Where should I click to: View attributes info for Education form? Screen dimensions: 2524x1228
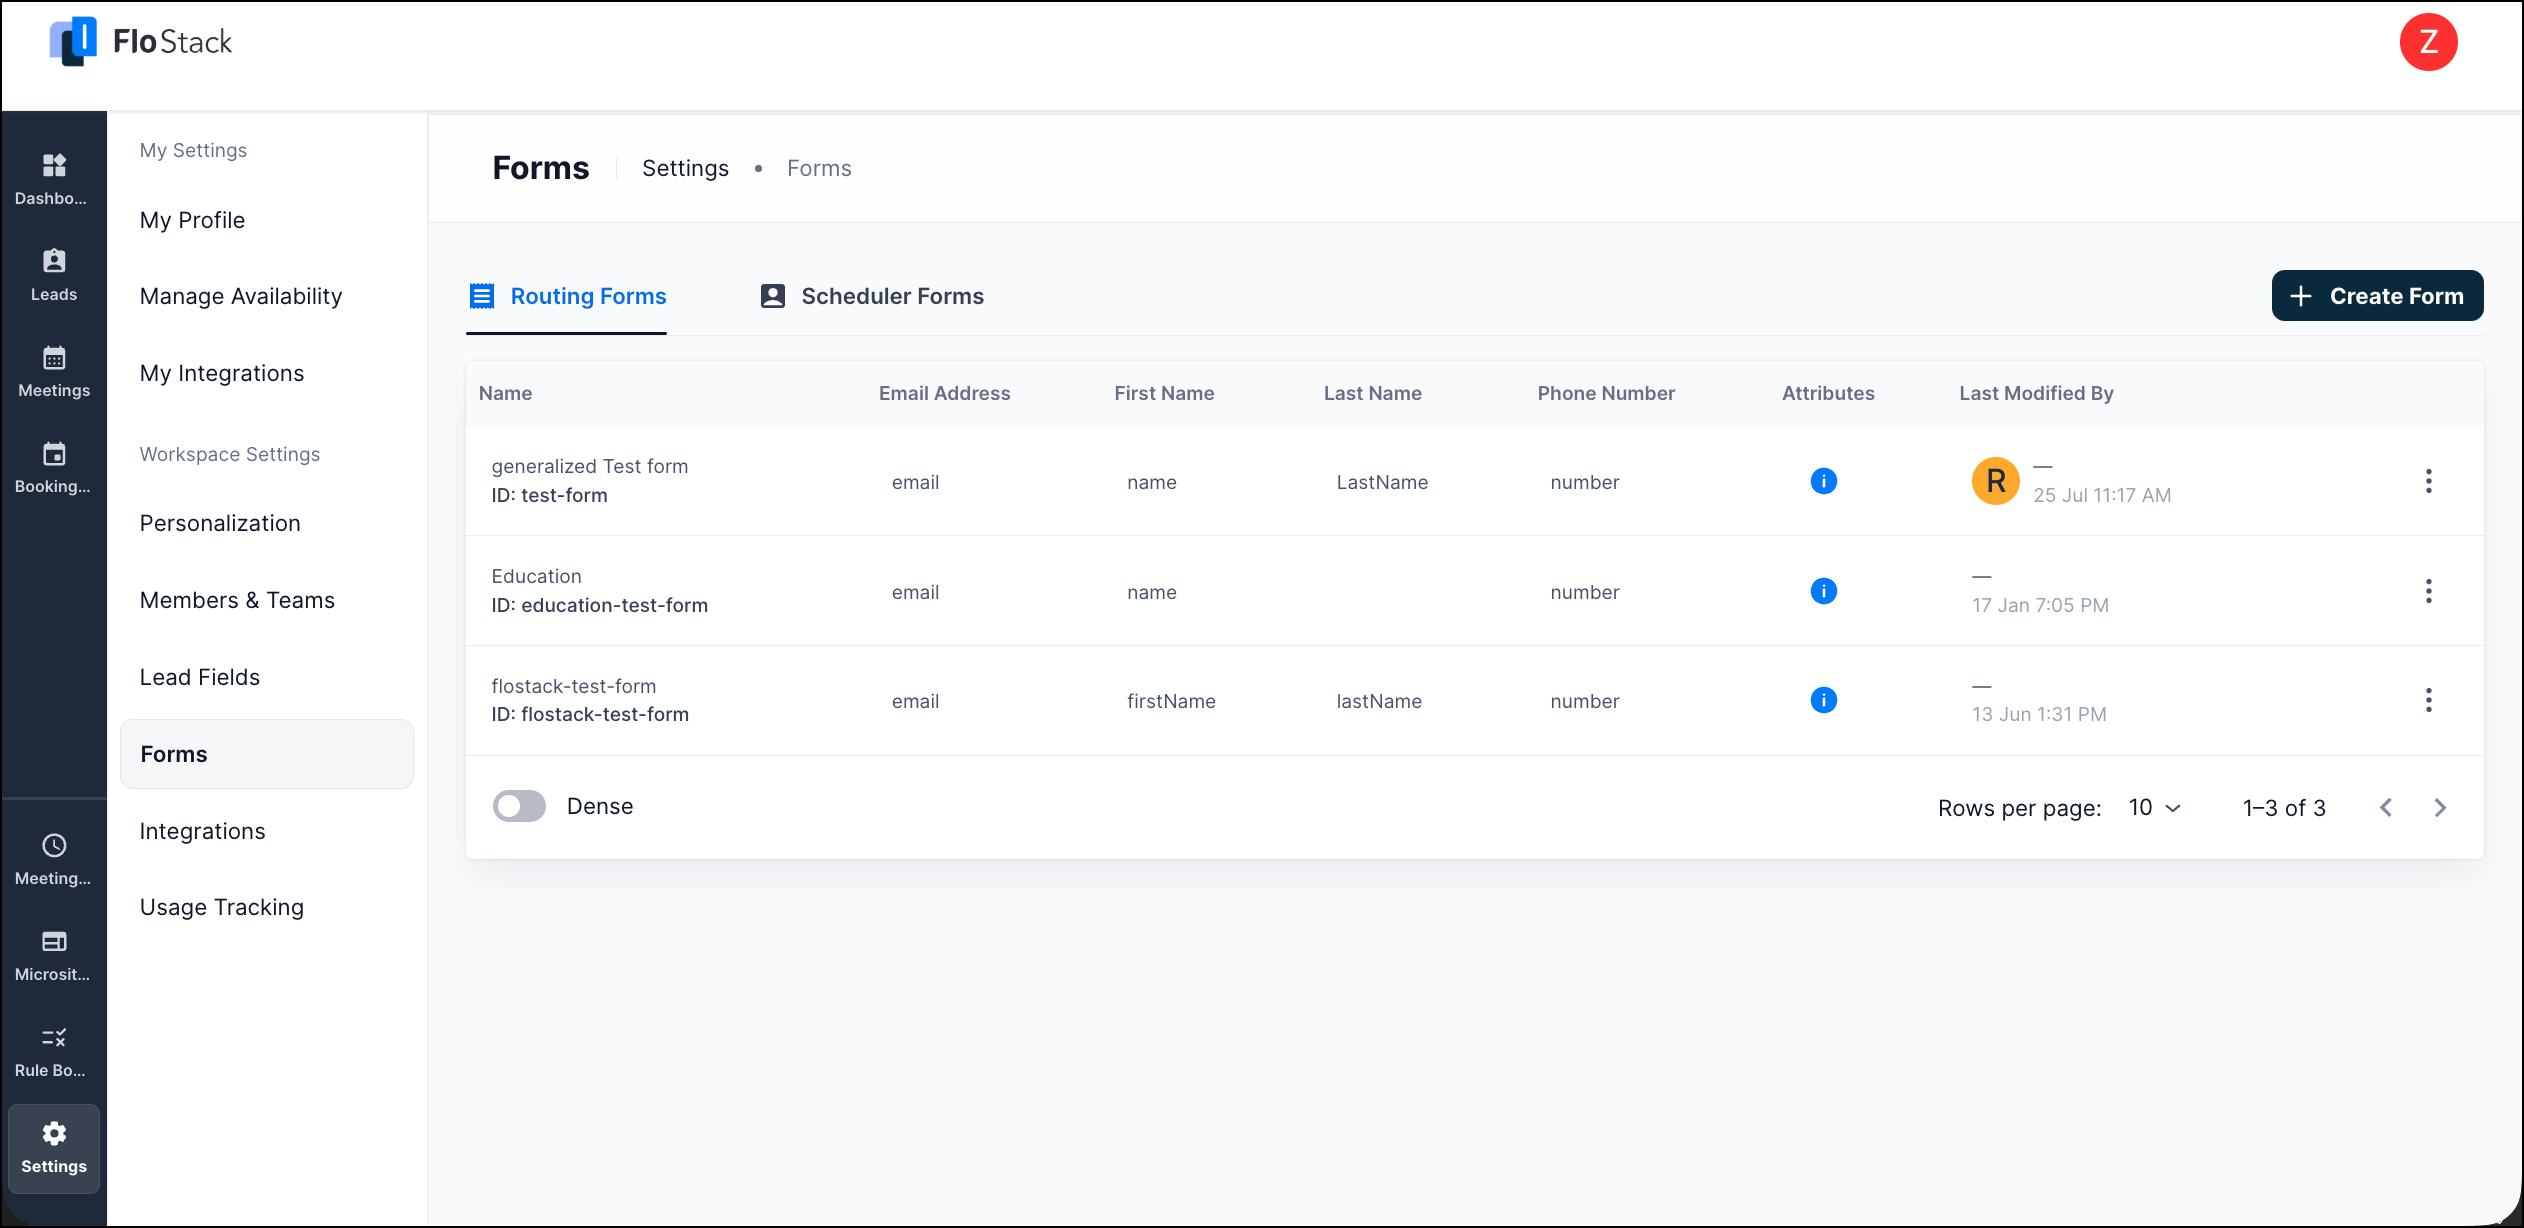(1823, 591)
